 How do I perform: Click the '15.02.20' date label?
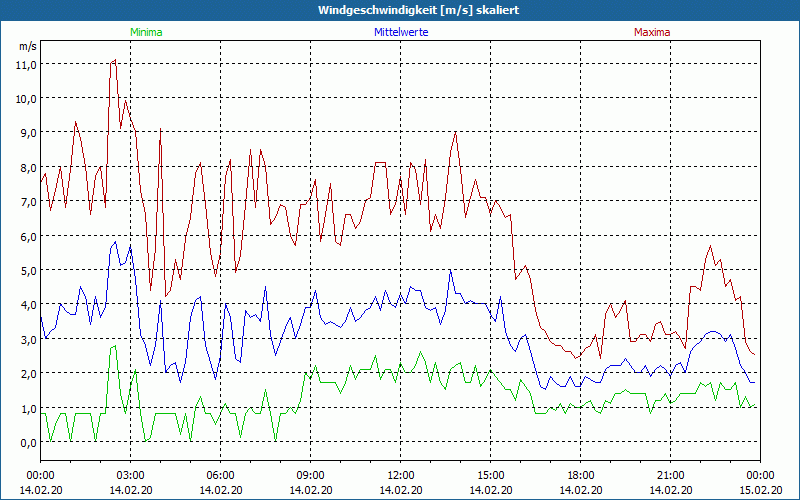tap(760, 490)
